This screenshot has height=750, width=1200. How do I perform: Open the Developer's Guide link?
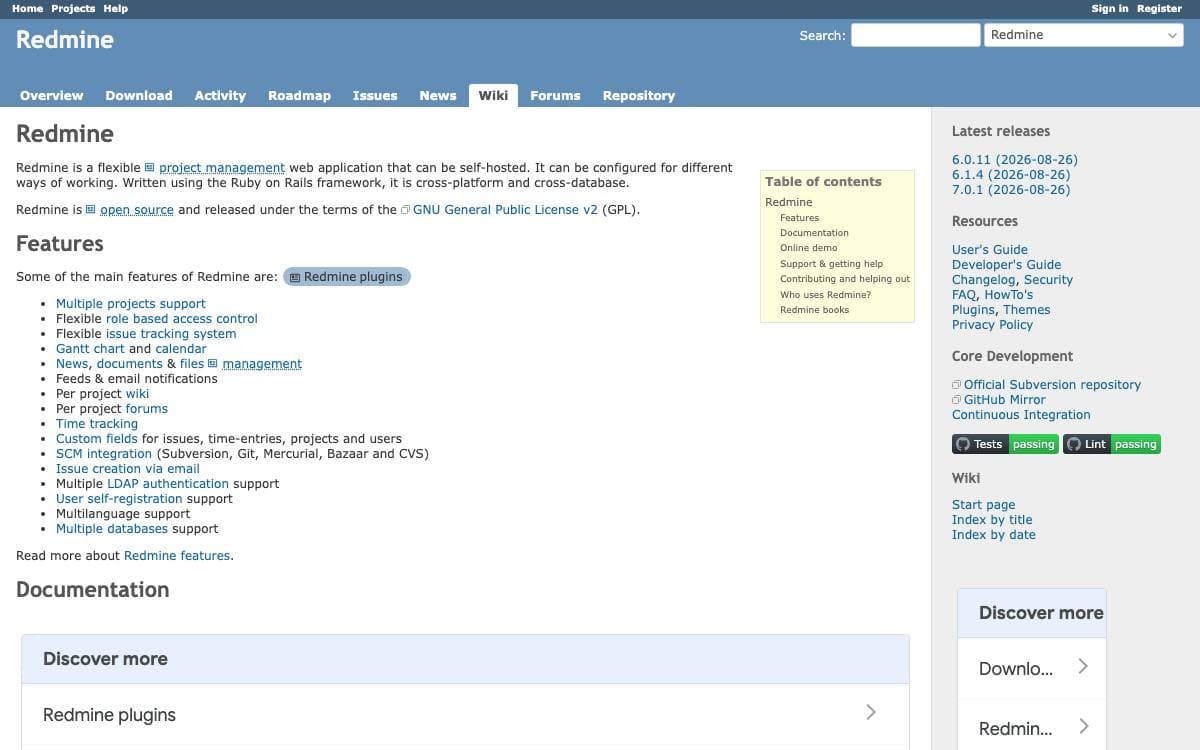1007,265
